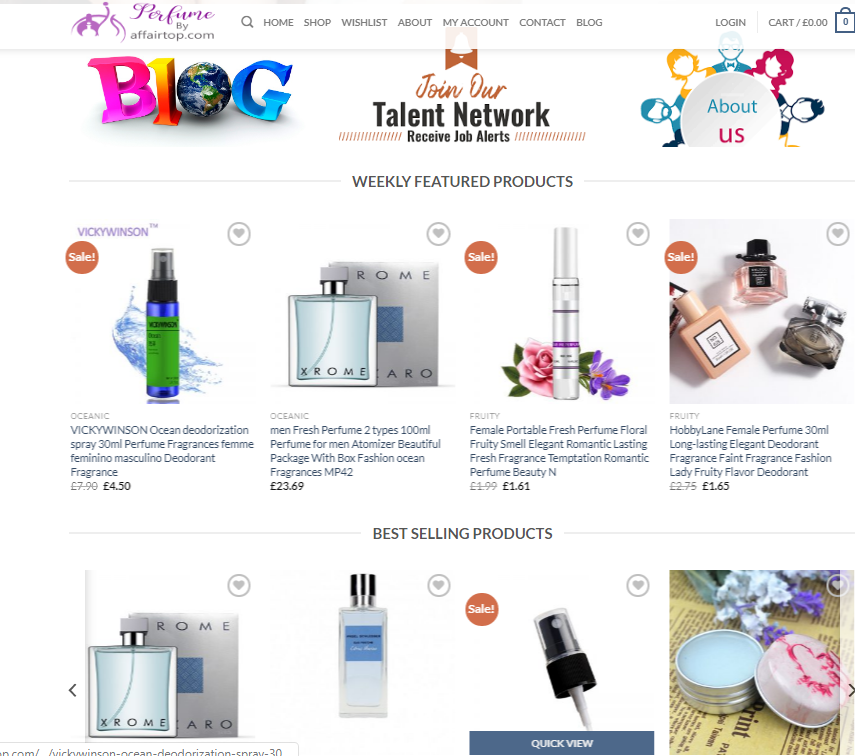Image resolution: width=855 pixels, height=756 pixels.
Task: Click the bell icon above Talent Network
Action: click(x=461, y=49)
